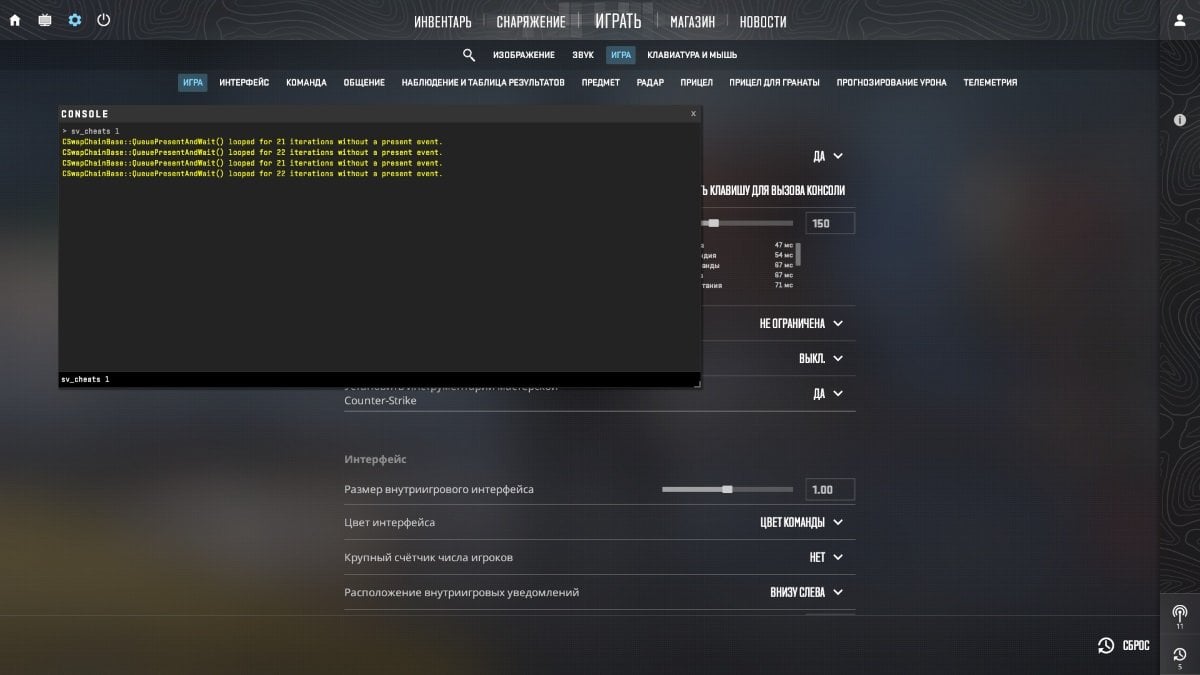Click the 1.00 interface size field
This screenshot has width=1200, height=675.
(830, 489)
